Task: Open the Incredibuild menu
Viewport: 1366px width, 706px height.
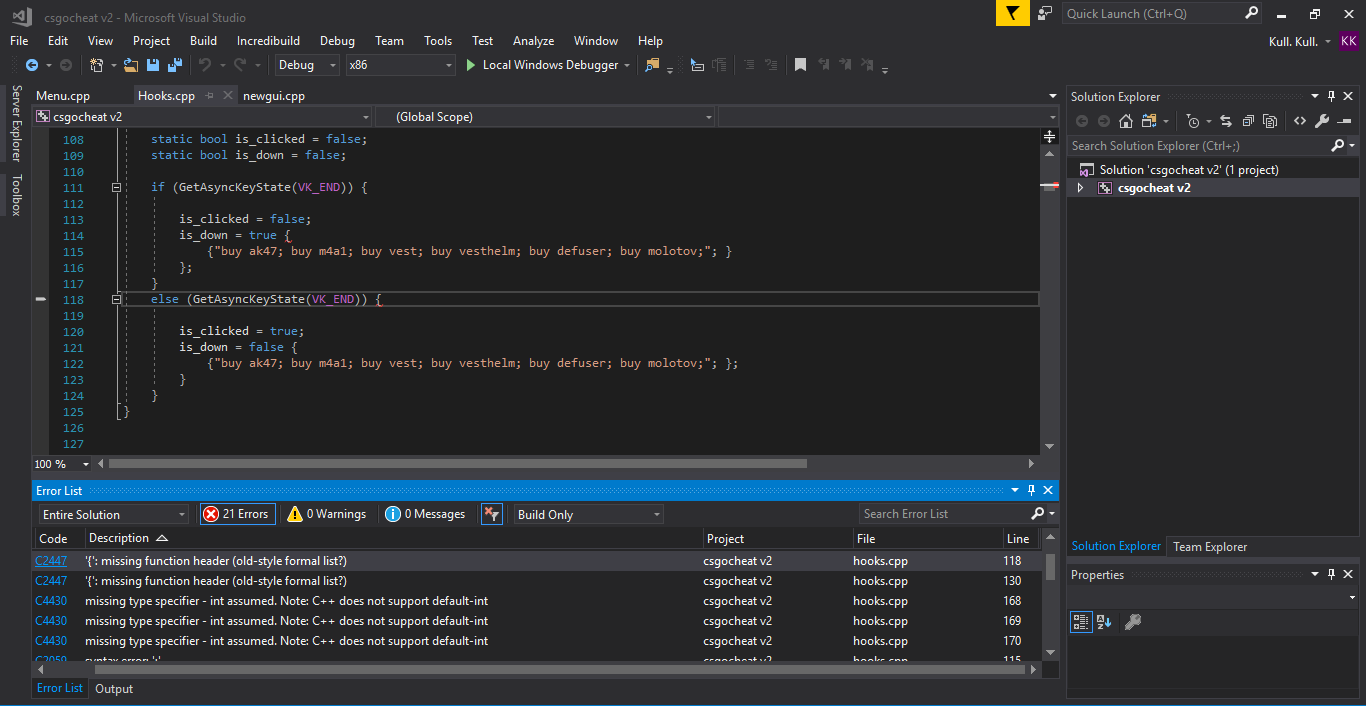Action: 268,41
